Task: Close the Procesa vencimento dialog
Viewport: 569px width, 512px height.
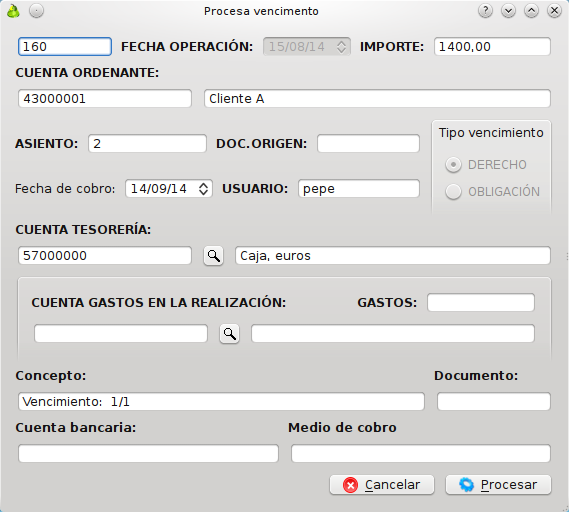Action: 554,11
